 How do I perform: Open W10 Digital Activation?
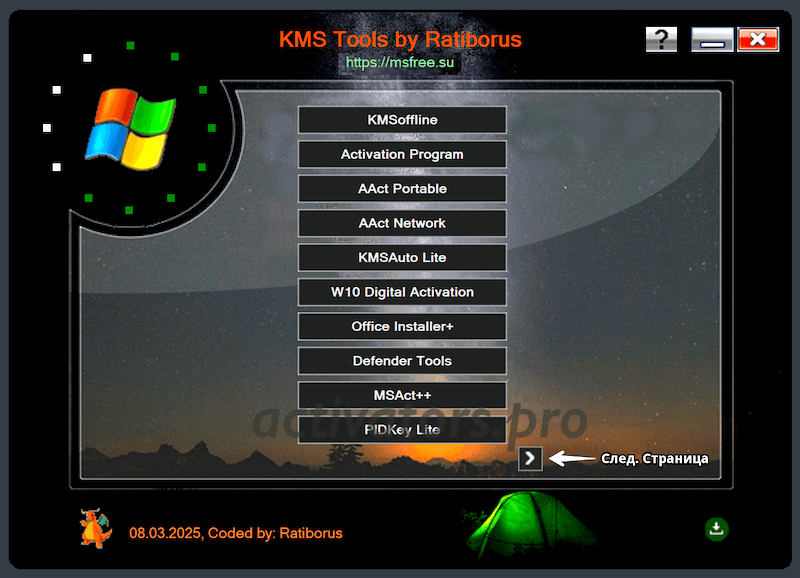tap(401, 292)
